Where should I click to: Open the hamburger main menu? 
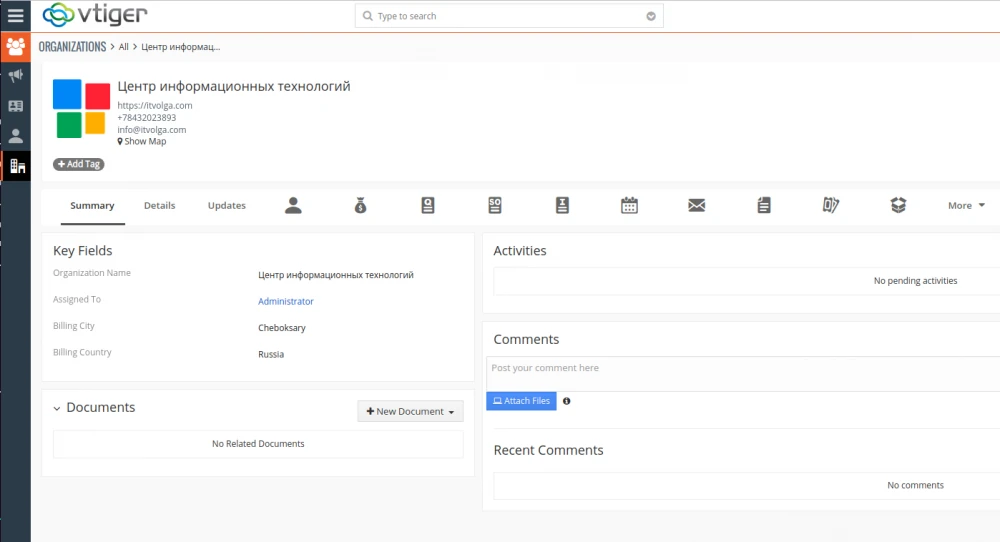pos(15,15)
